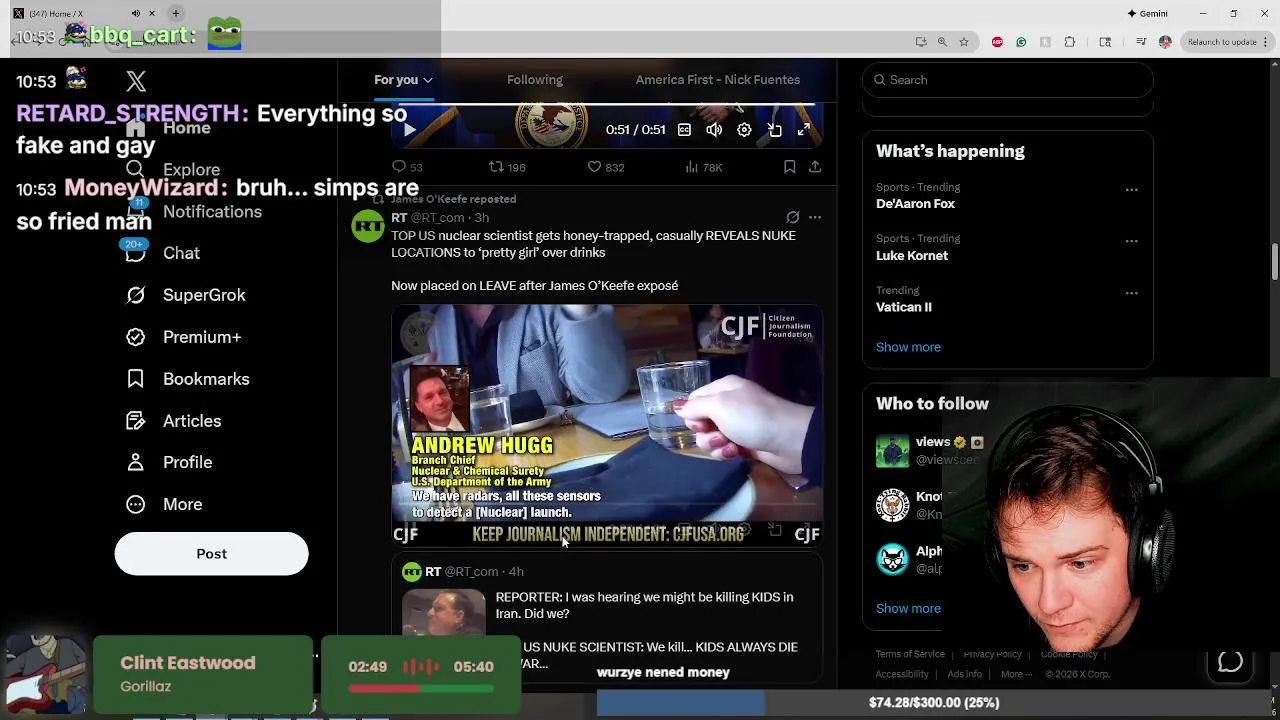1280x720 pixels.
Task: Click the Search input field
Action: click(x=1007, y=80)
